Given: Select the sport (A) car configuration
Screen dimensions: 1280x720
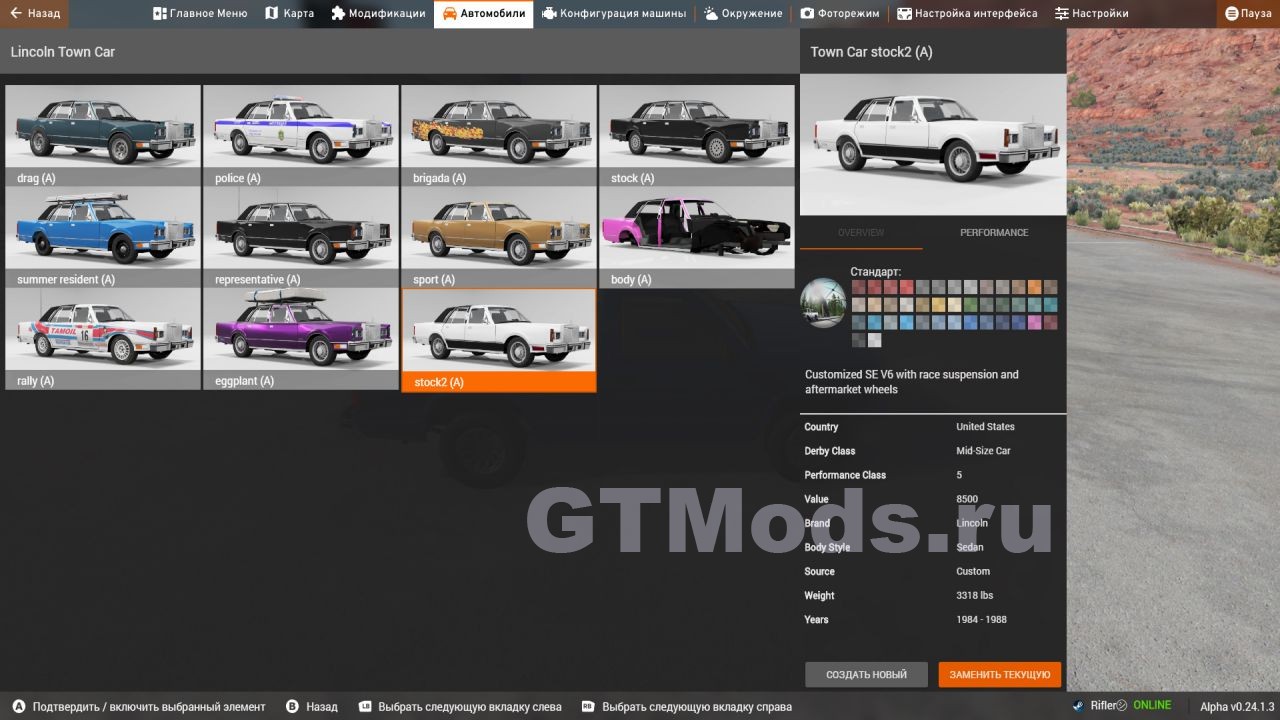Looking at the screenshot, I should 499,237.
